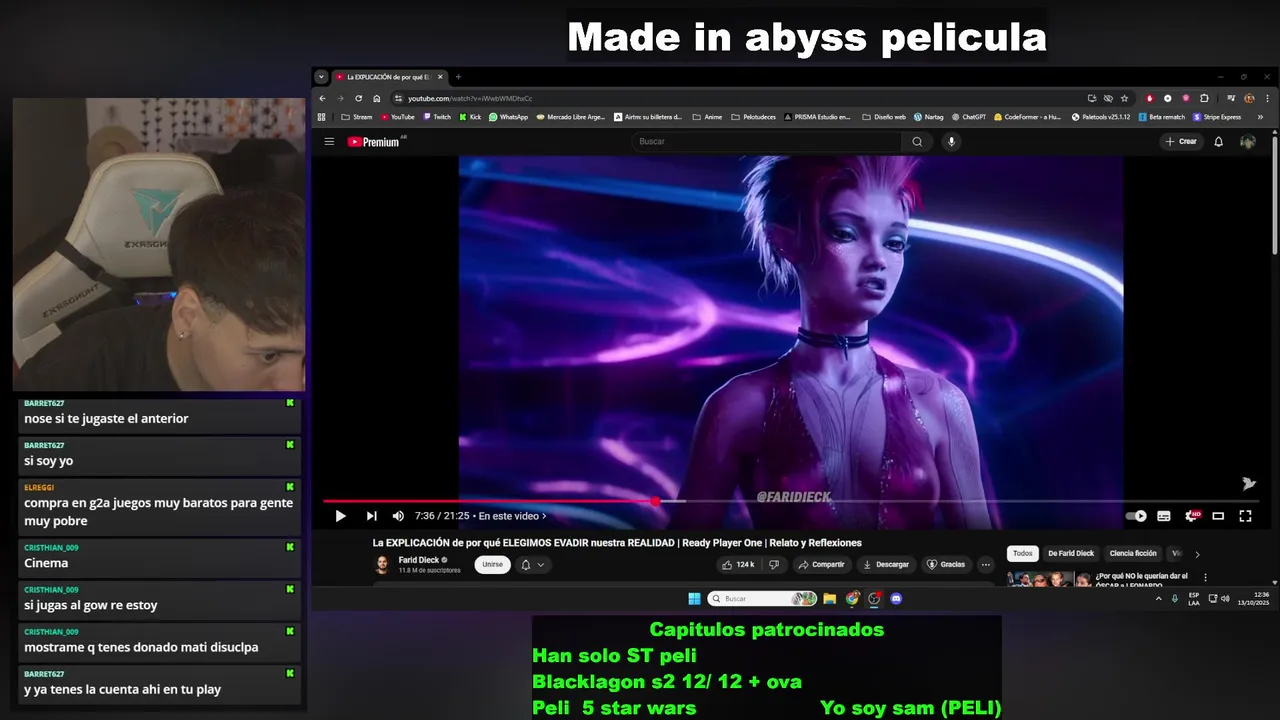Mute the video volume

tap(398, 516)
